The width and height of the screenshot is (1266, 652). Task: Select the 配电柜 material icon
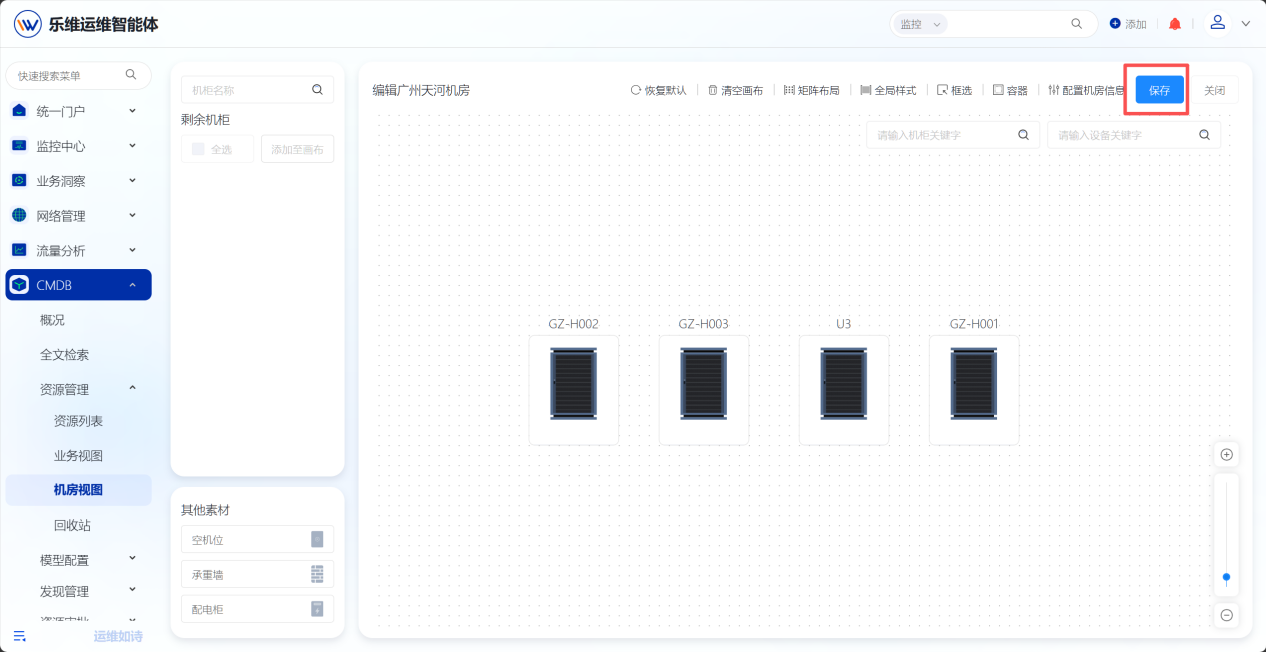tap(317, 609)
